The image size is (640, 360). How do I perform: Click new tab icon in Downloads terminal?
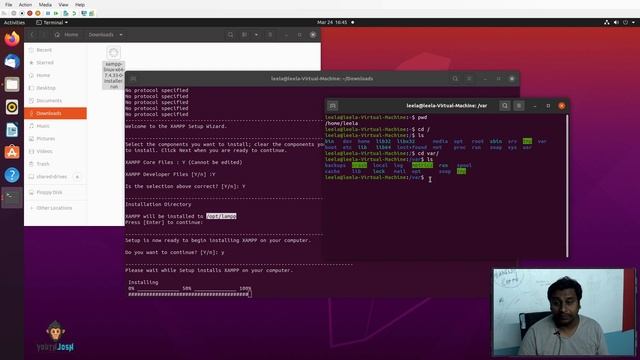pyautogui.click(x=133, y=79)
